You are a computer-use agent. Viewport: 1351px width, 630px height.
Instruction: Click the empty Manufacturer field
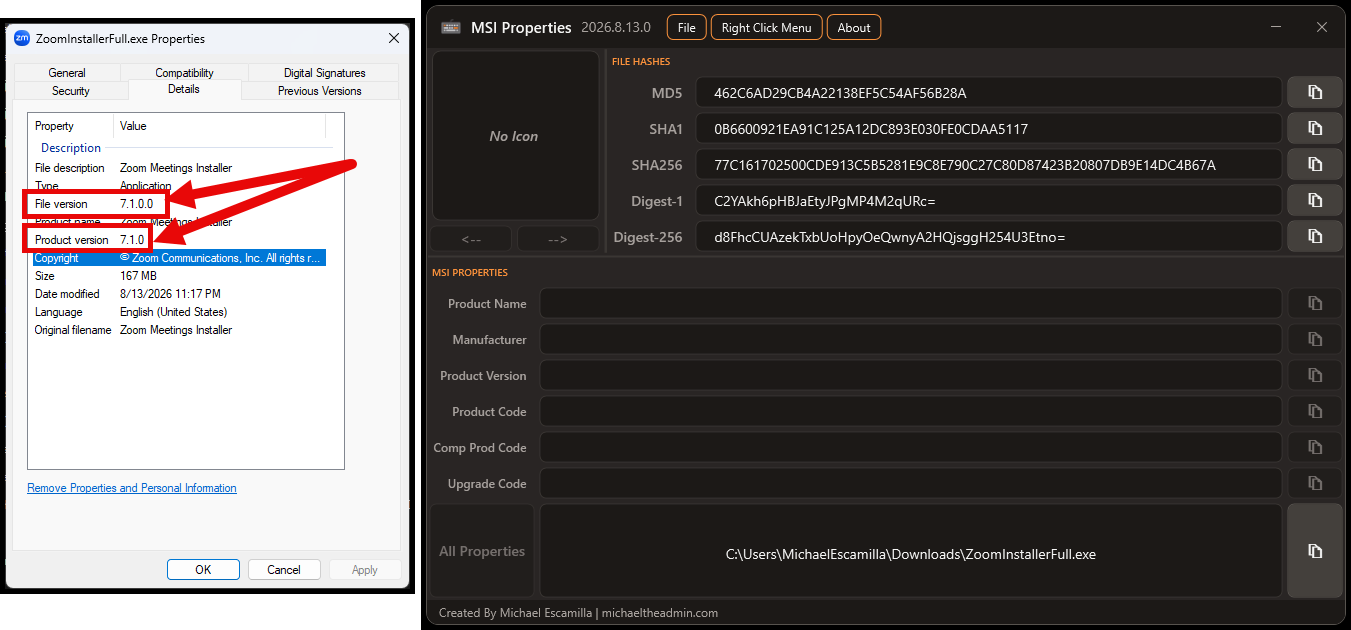point(911,339)
